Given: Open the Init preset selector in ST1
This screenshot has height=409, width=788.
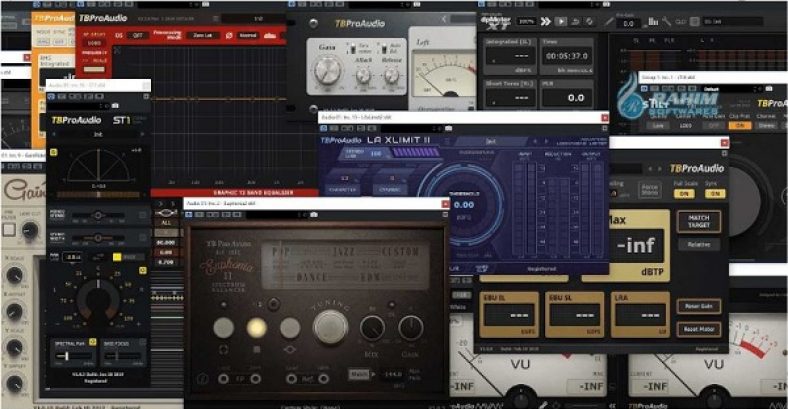Looking at the screenshot, I should point(98,135).
